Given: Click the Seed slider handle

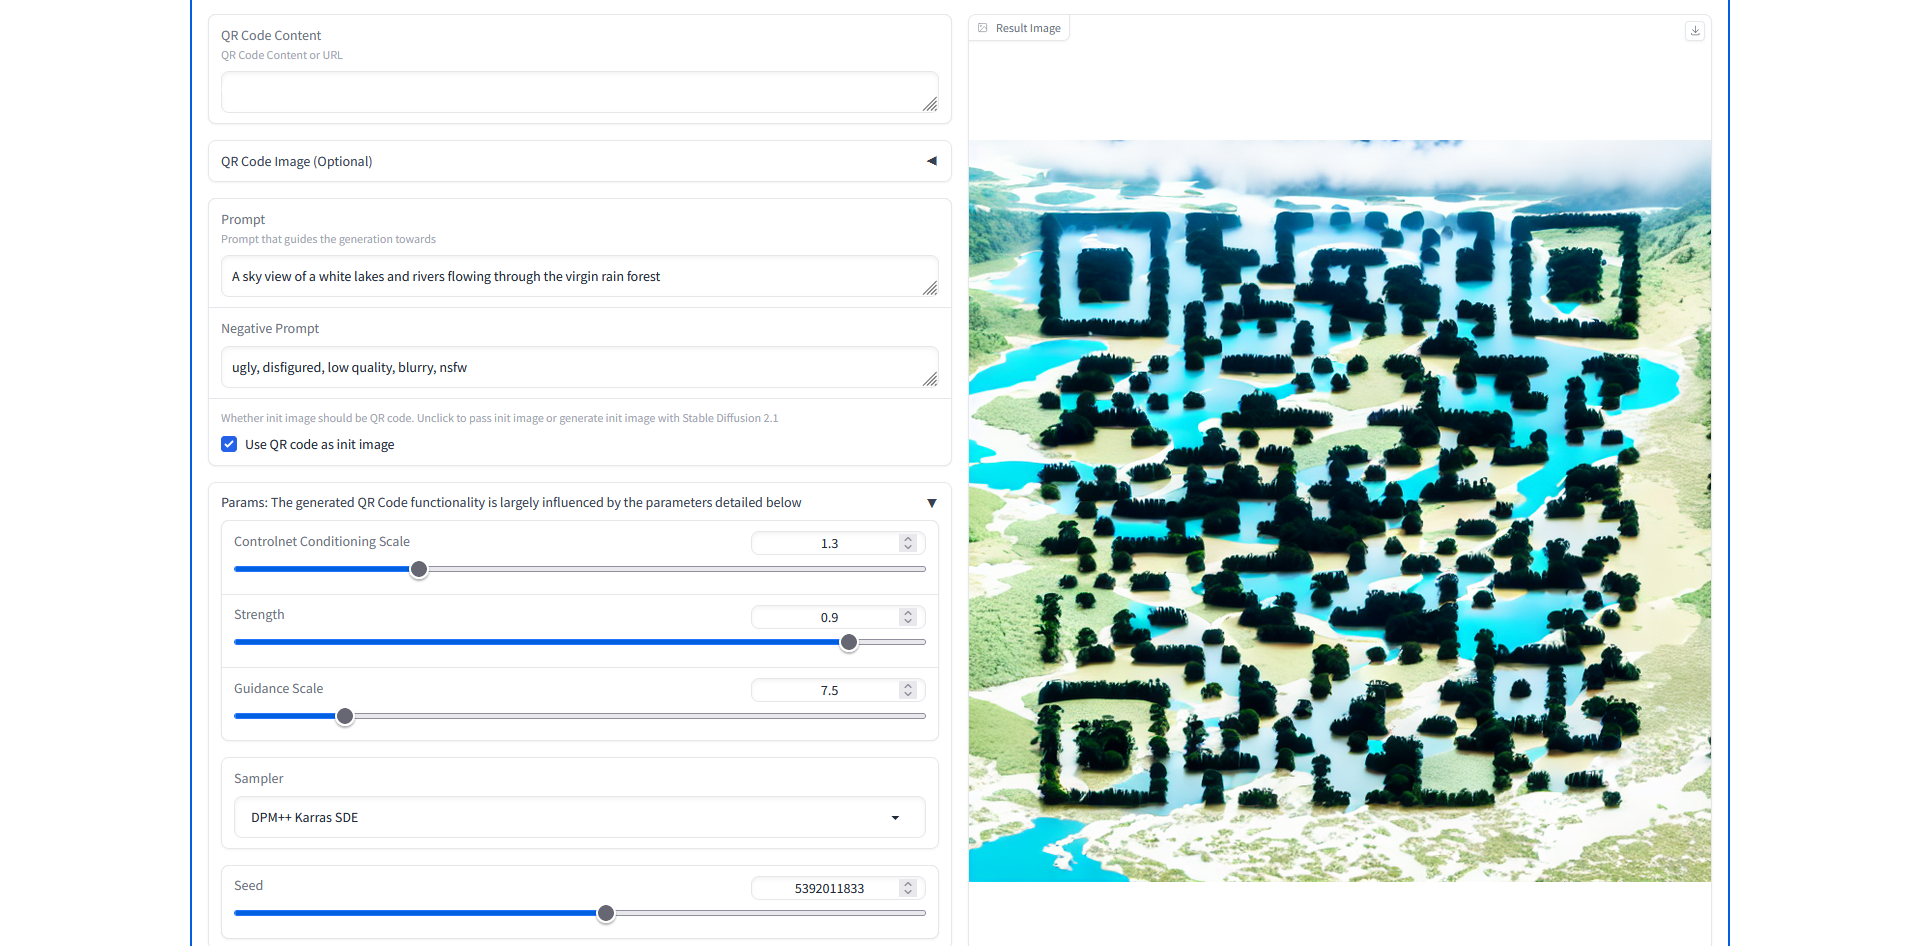Looking at the screenshot, I should click(x=606, y=913).
